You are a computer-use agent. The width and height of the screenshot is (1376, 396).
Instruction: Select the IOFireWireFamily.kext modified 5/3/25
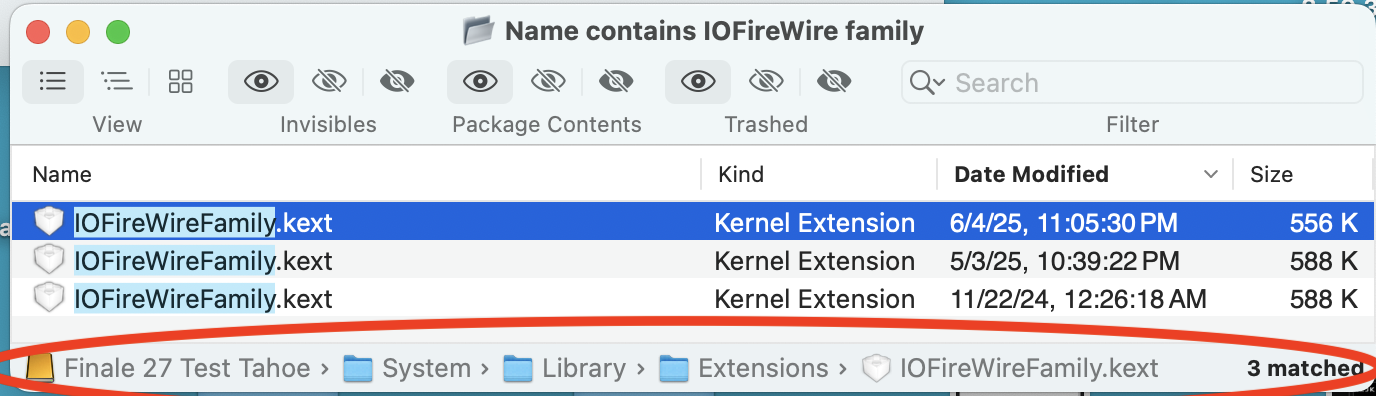coord(688,261)
